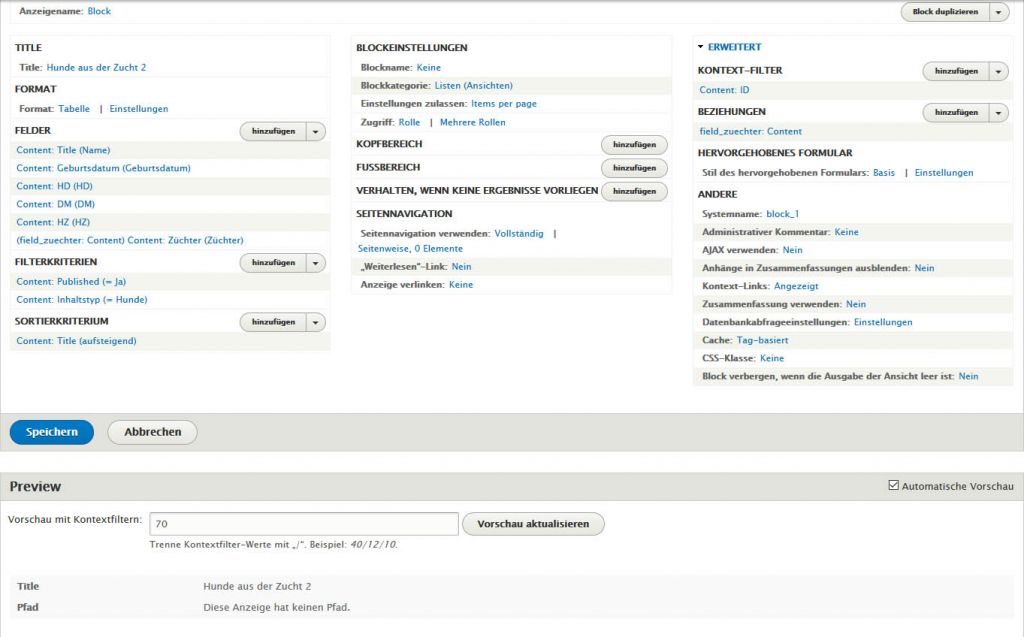Screen dimensions: 1024x637
Task: Open the Tabelle format link
Action: 74,109
